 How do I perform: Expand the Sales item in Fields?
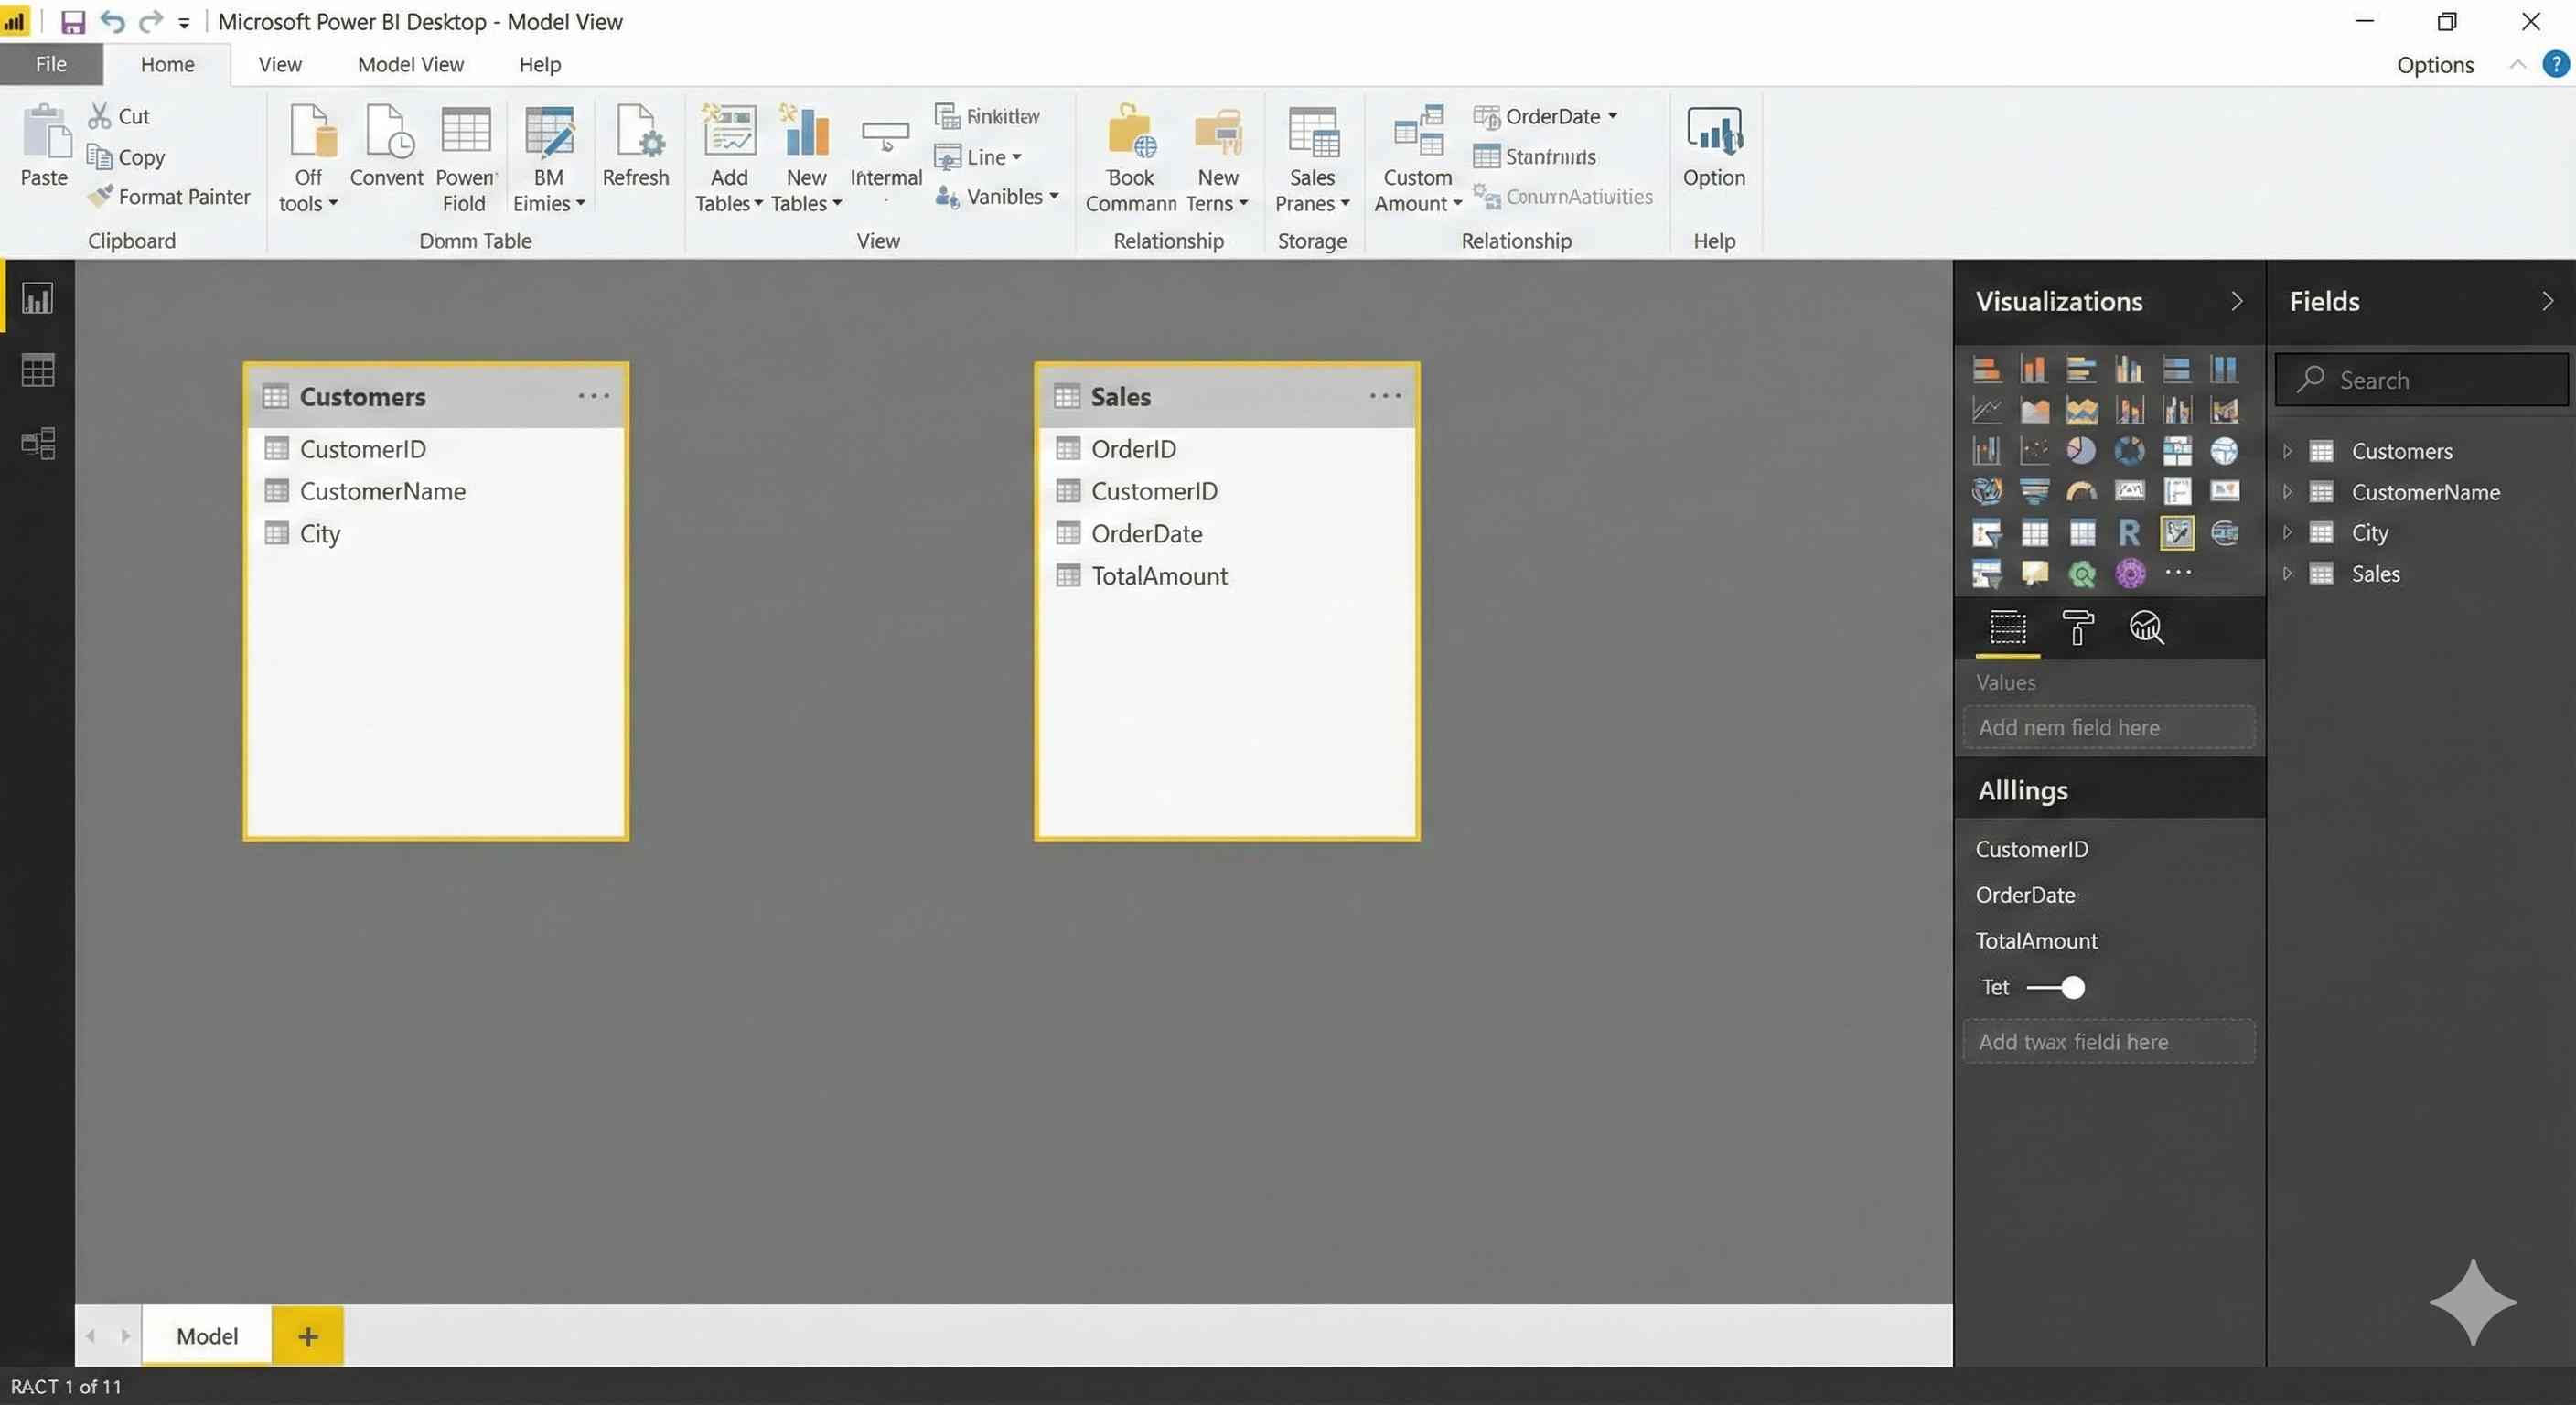click(x=2287, y=574)
